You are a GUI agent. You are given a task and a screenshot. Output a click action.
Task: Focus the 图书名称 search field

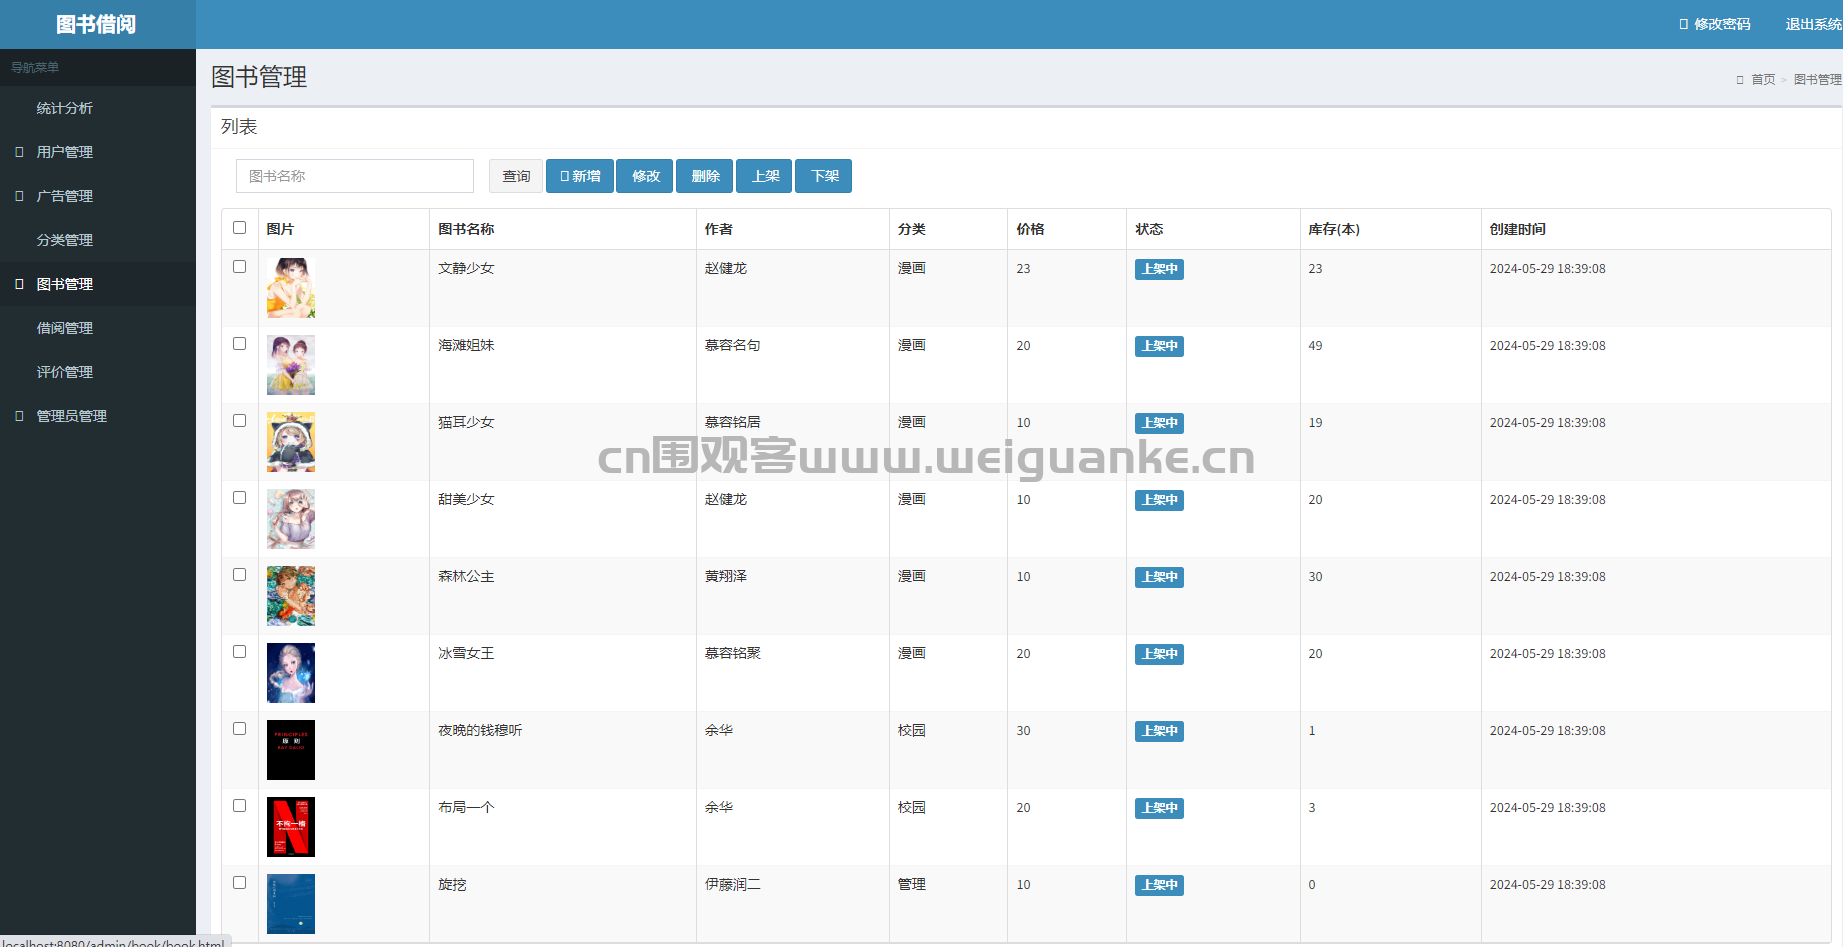[355, 176]
